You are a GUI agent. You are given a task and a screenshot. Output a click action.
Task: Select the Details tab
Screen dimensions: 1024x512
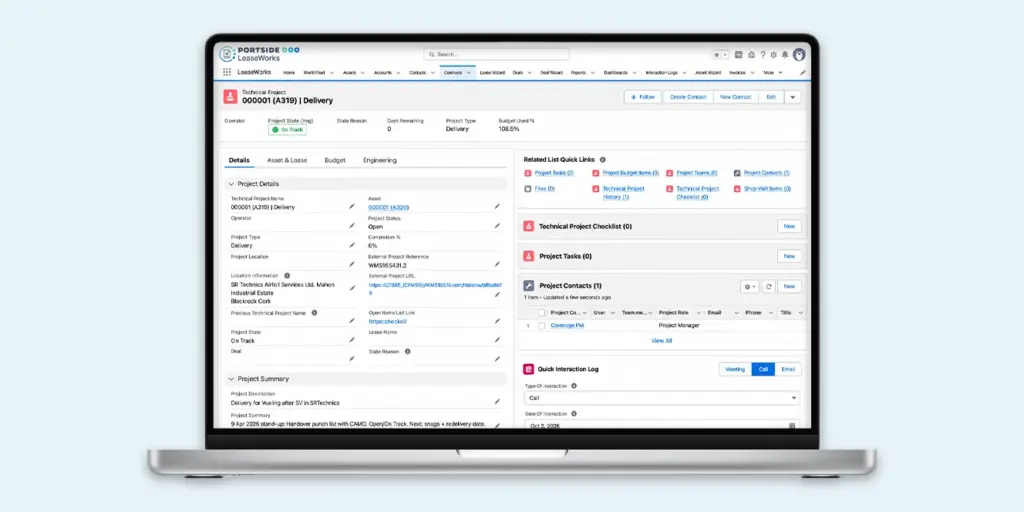239,160
